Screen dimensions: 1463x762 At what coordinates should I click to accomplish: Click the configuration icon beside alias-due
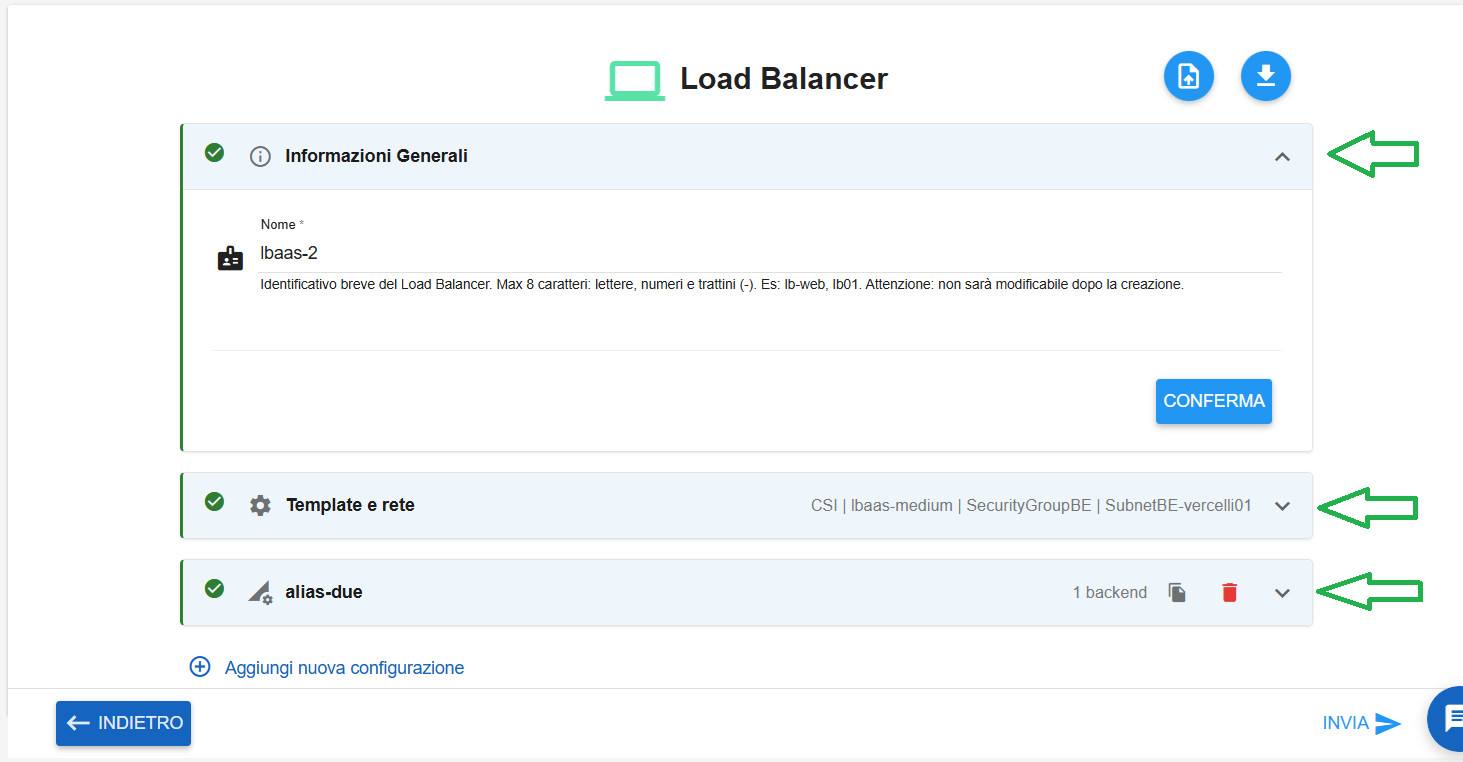point(260,592)
